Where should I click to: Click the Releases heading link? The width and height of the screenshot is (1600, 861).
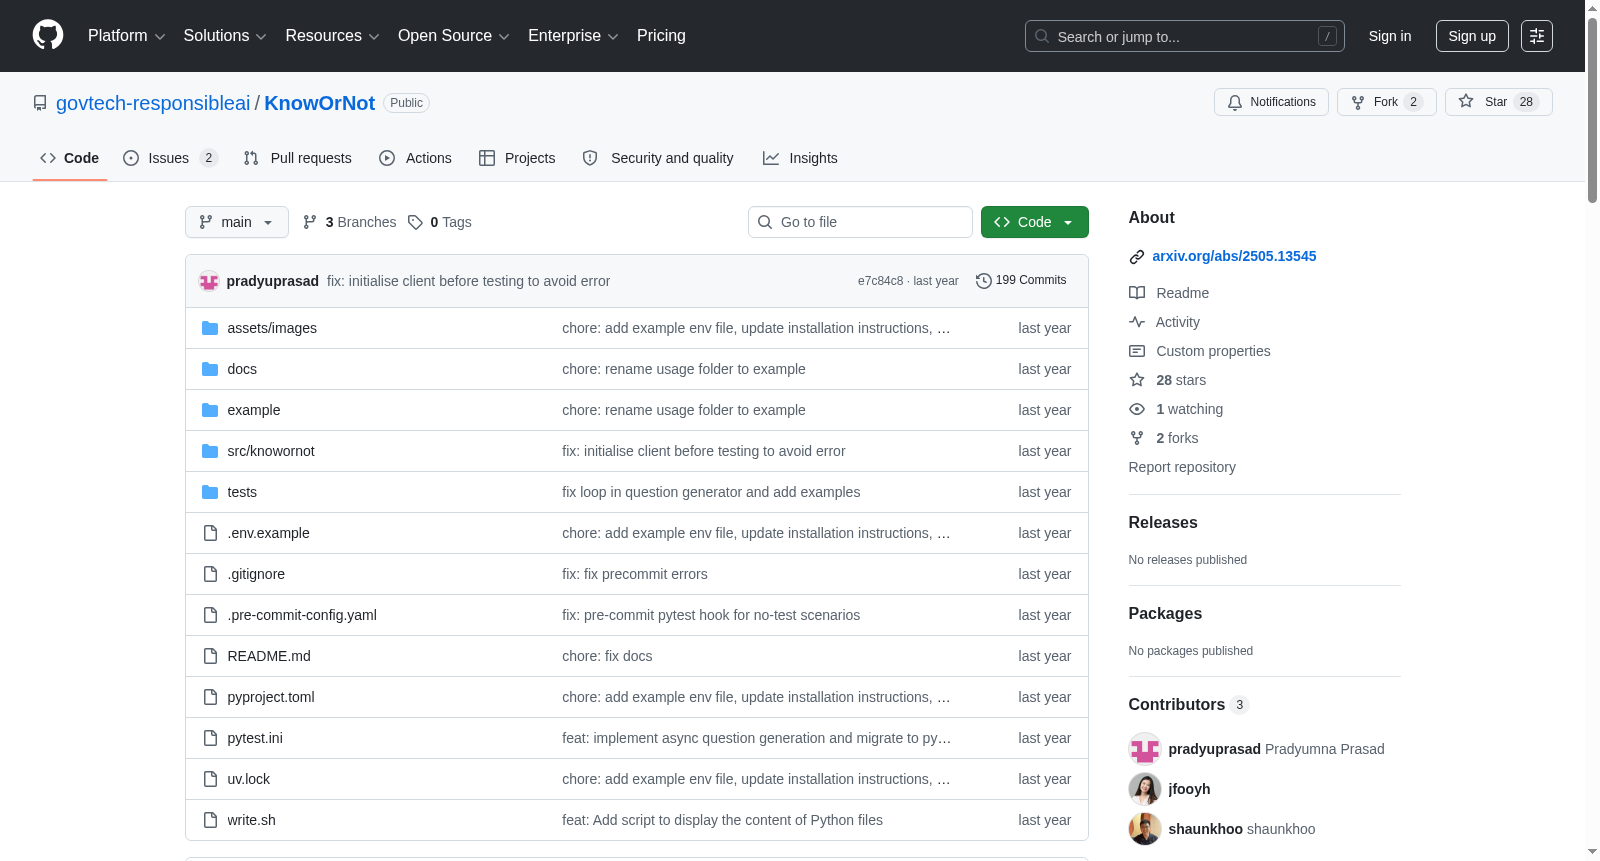tap(1163, 522)
